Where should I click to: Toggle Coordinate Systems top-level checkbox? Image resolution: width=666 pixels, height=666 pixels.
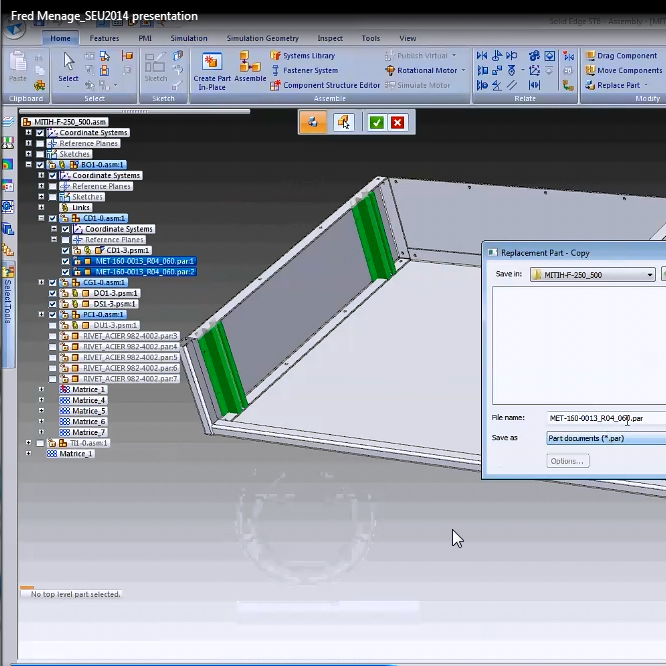(x=40, y=133)
